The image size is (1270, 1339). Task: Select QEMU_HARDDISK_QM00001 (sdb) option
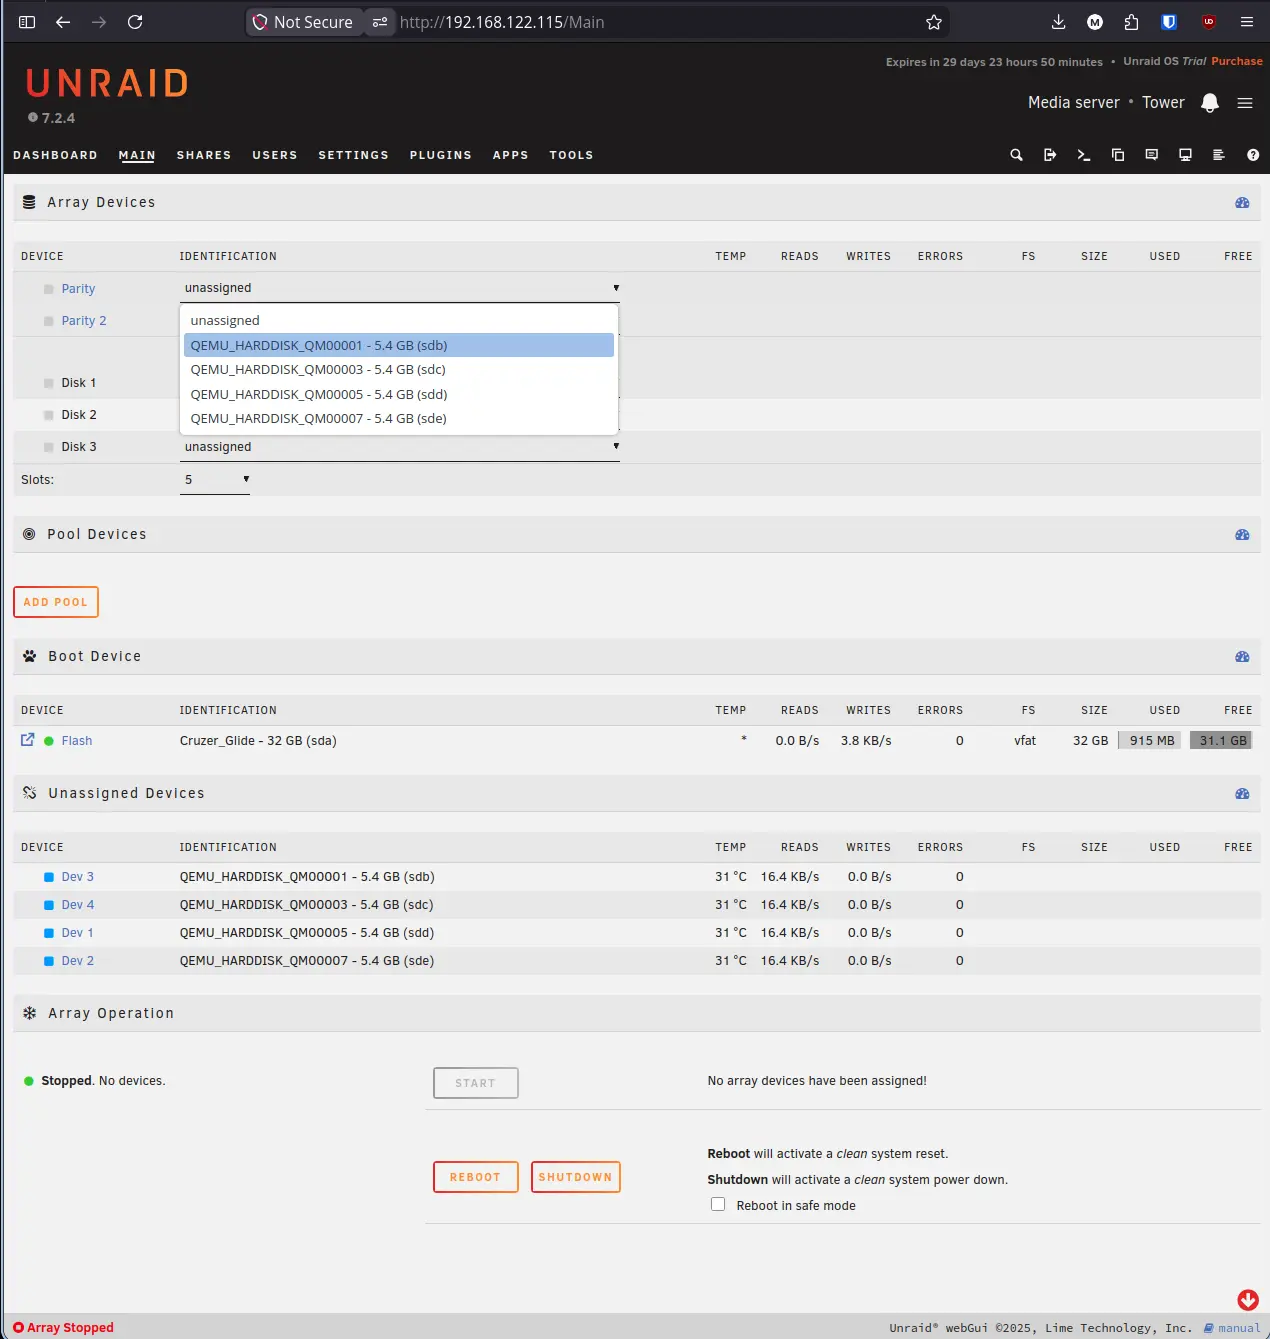tap(399, 345)
